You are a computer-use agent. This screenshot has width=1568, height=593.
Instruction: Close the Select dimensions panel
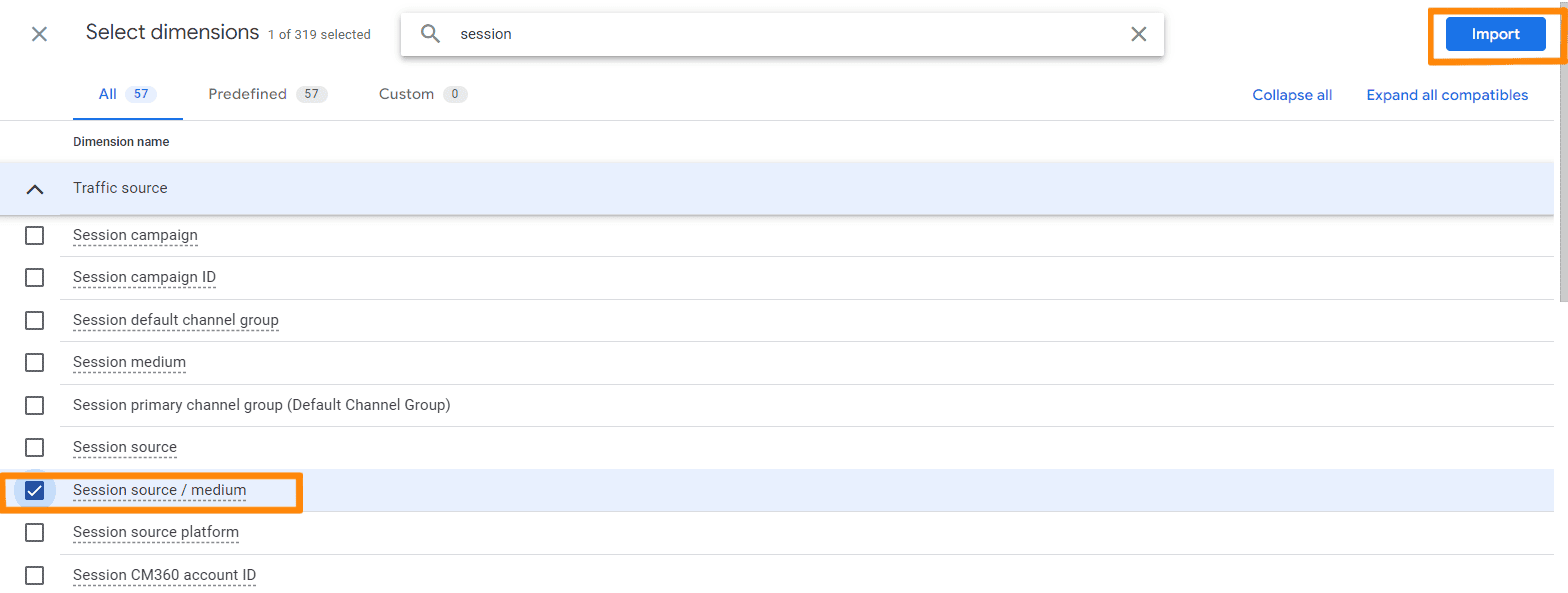click(39, 34)
